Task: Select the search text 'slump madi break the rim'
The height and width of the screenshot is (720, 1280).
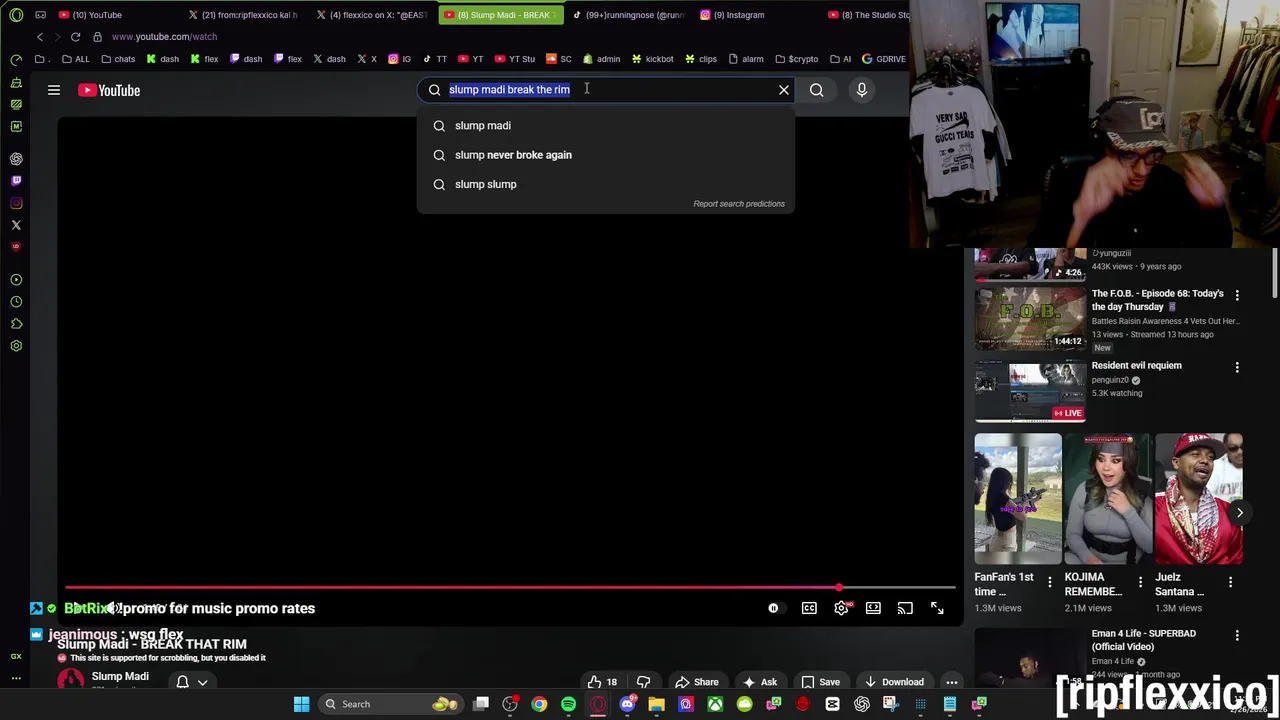Action: coord(509,89)
